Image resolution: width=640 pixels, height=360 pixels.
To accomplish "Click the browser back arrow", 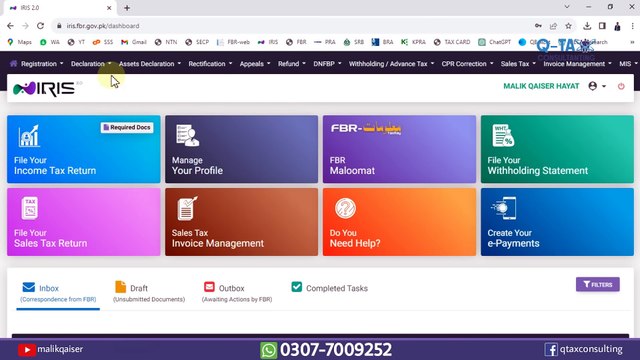I will (10, 26).
